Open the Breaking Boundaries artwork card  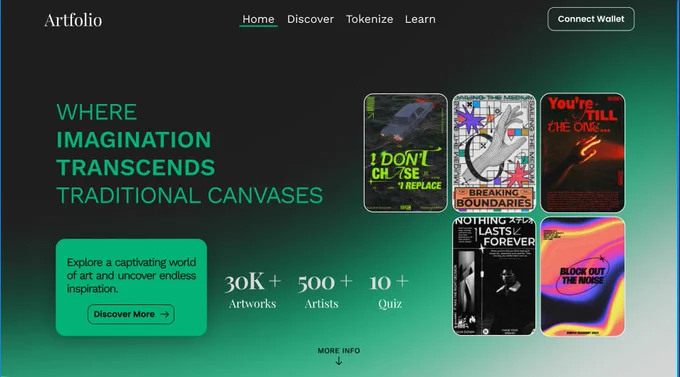(494, 153)
